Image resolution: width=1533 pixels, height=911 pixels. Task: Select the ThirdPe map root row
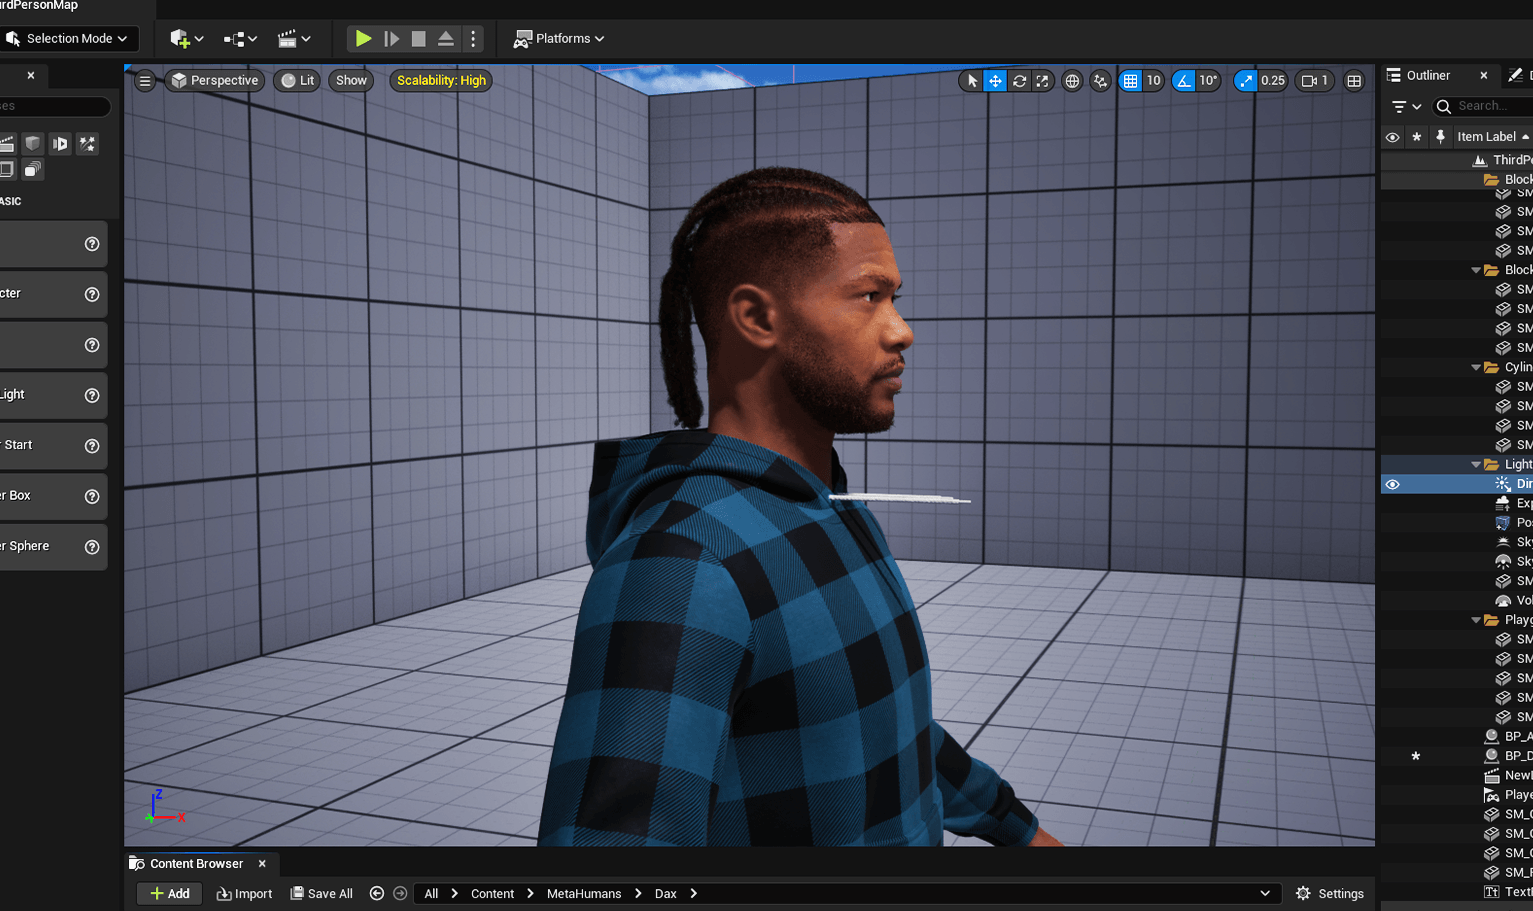point(1457,160)
